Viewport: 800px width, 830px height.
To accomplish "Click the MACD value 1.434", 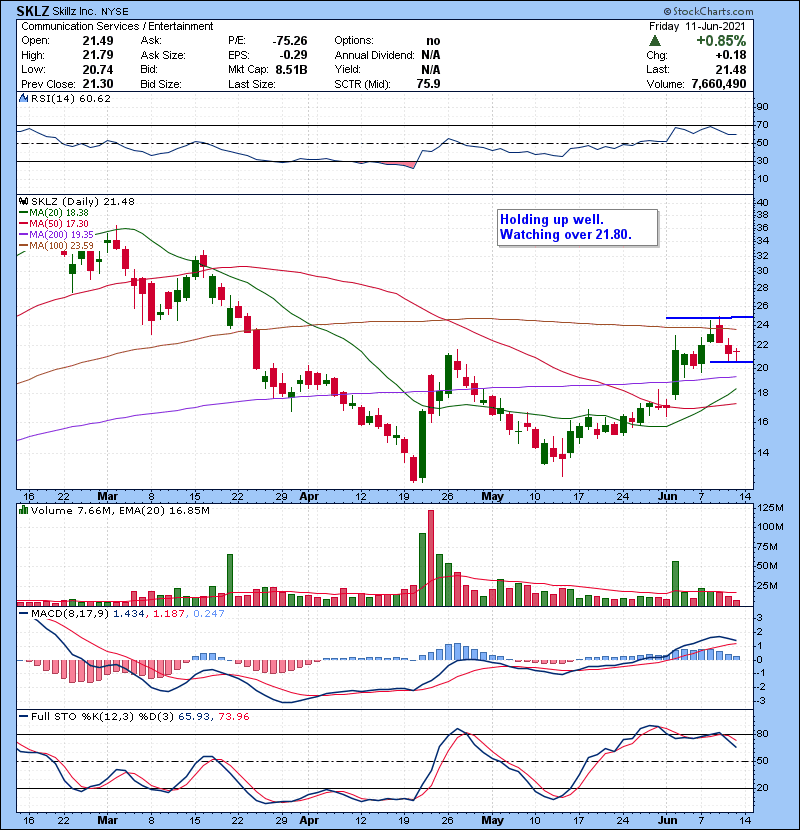I will coord(129,614).
